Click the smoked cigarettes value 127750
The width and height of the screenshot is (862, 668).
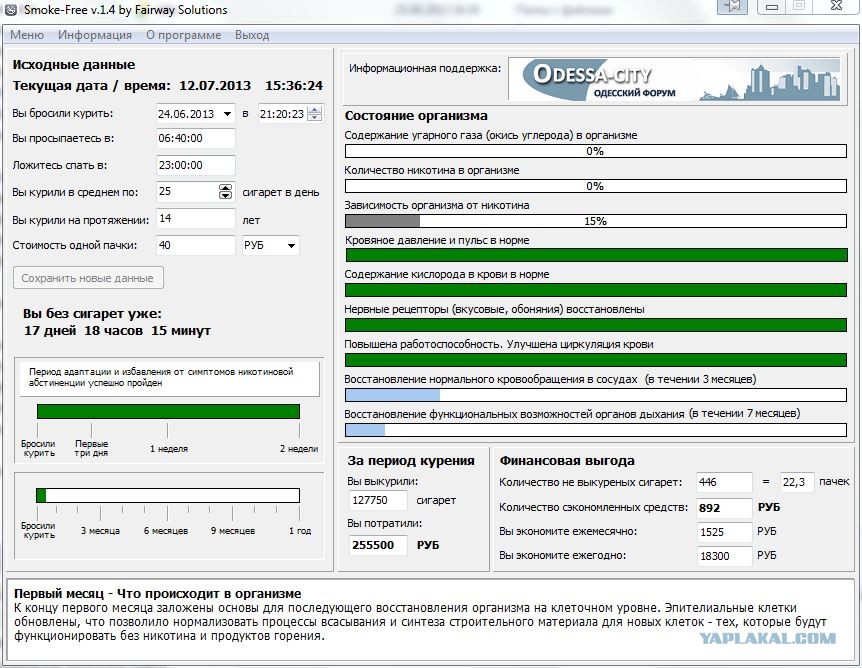[x=378, y=500]
